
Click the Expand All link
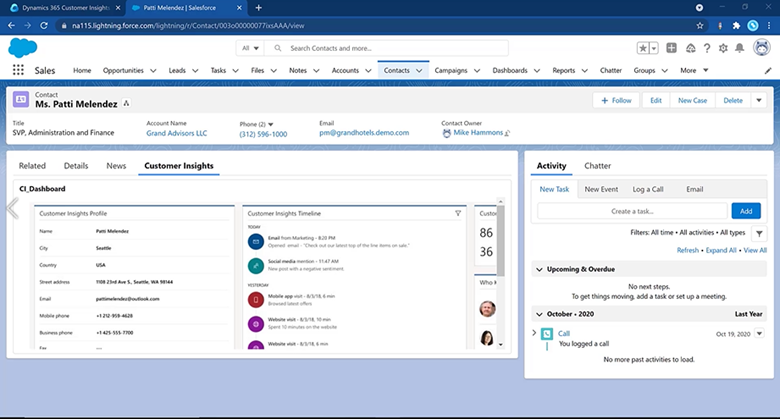[x=721, y=250]
